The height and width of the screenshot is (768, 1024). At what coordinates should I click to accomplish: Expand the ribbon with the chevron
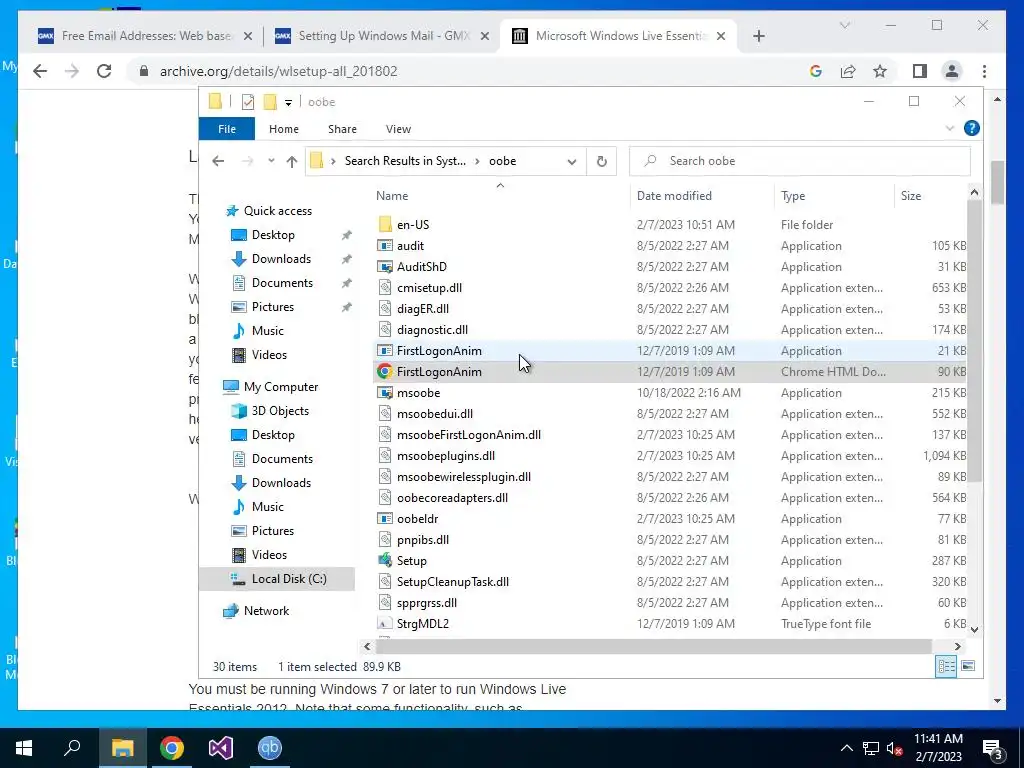(950, 129)
